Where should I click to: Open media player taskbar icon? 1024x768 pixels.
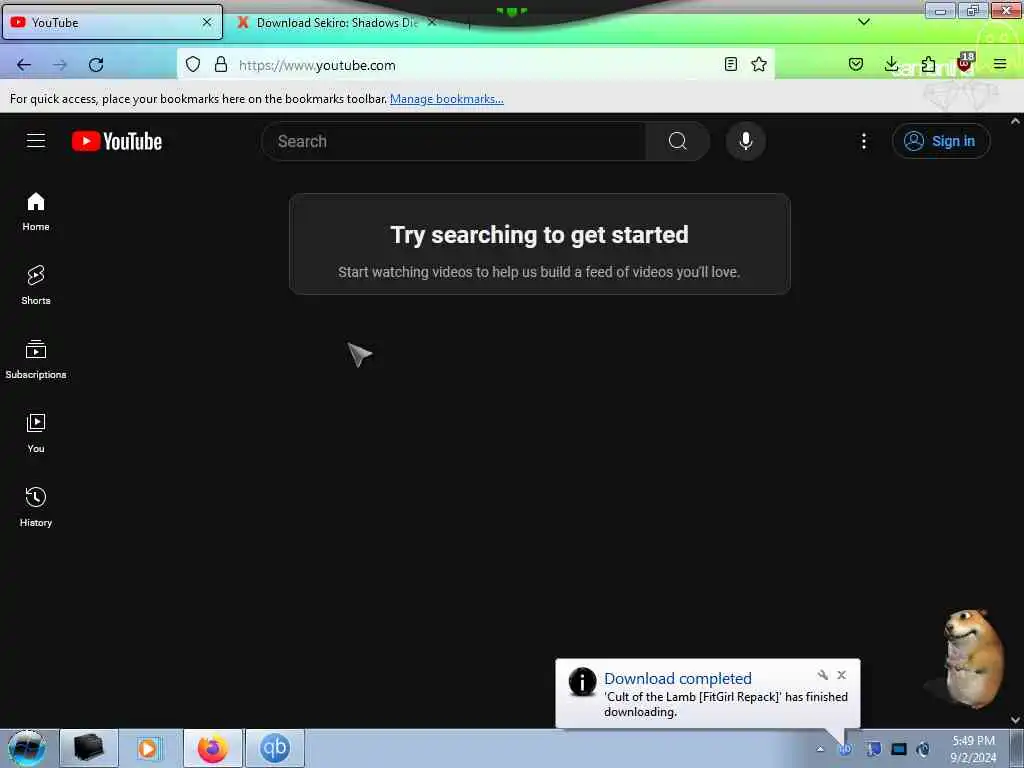pos(148,748)
